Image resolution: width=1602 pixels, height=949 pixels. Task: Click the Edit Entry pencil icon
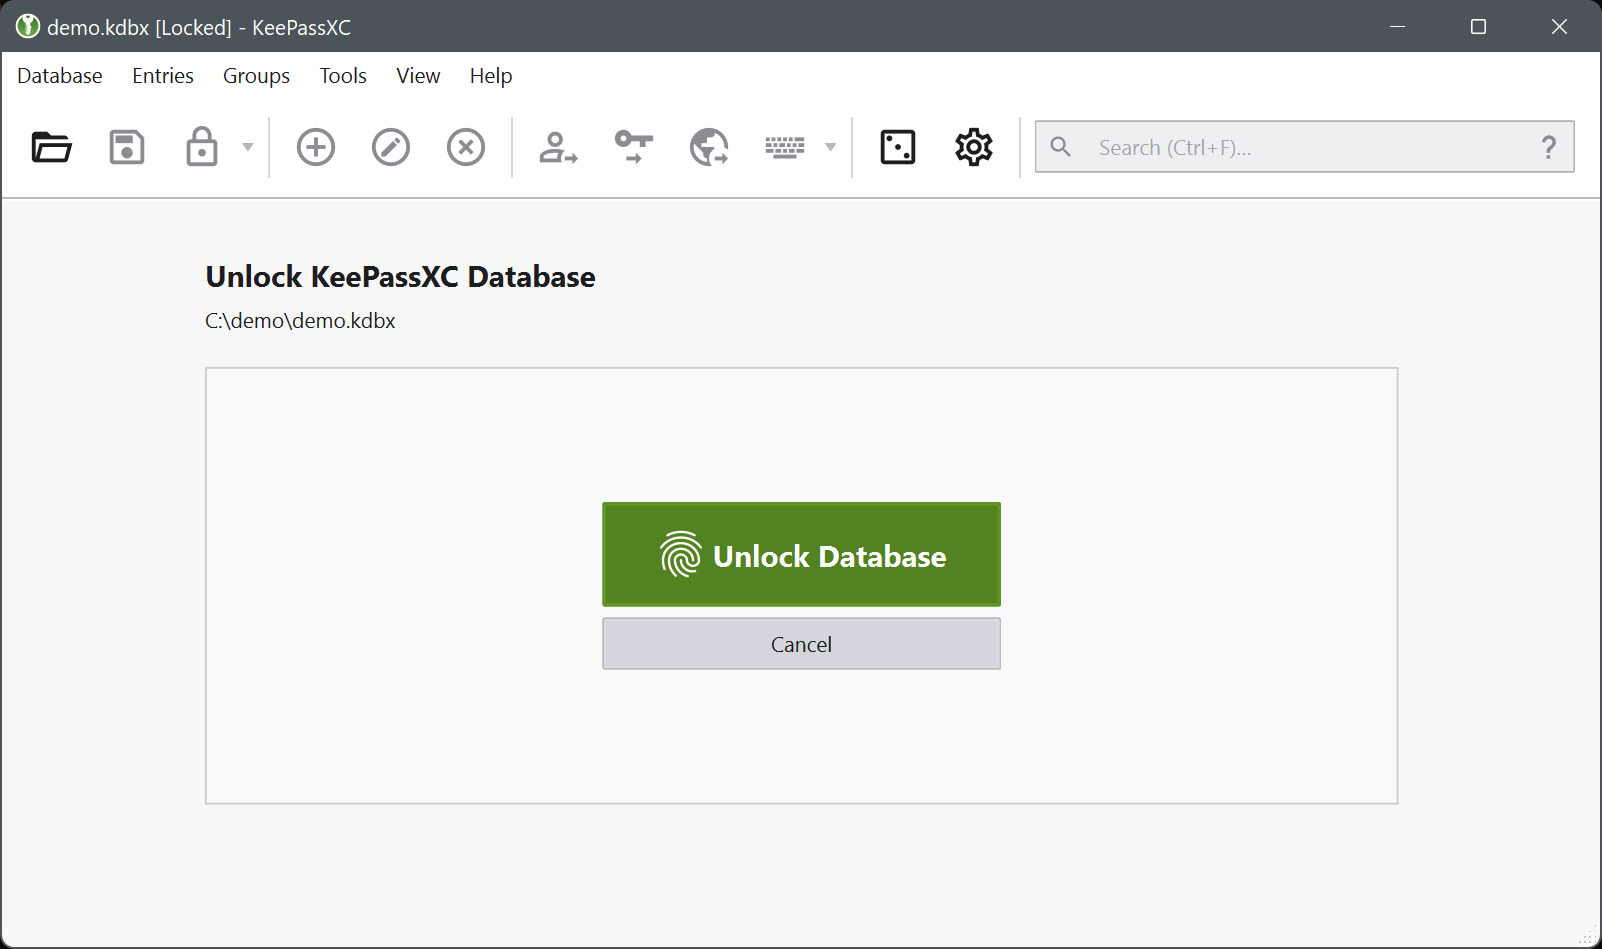[x=391, y=147]
